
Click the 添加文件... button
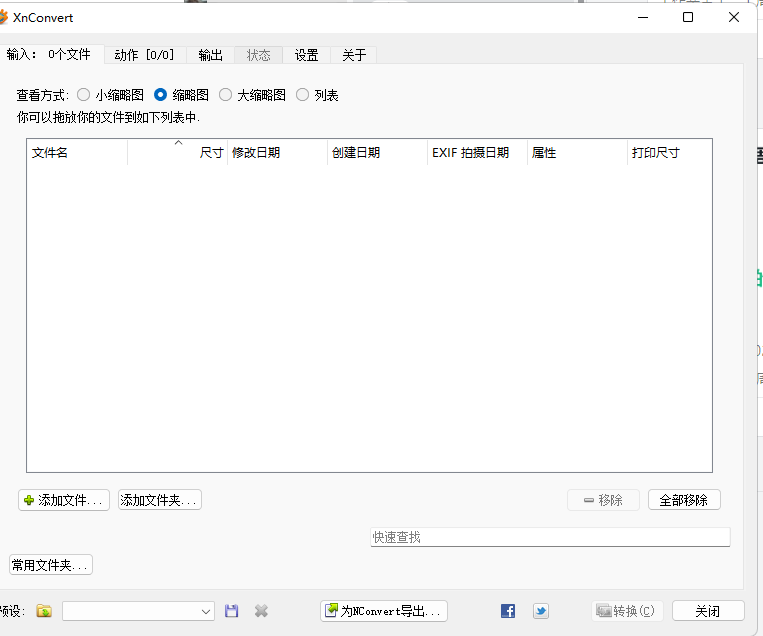pyautogui.click(x=64, y=500)
